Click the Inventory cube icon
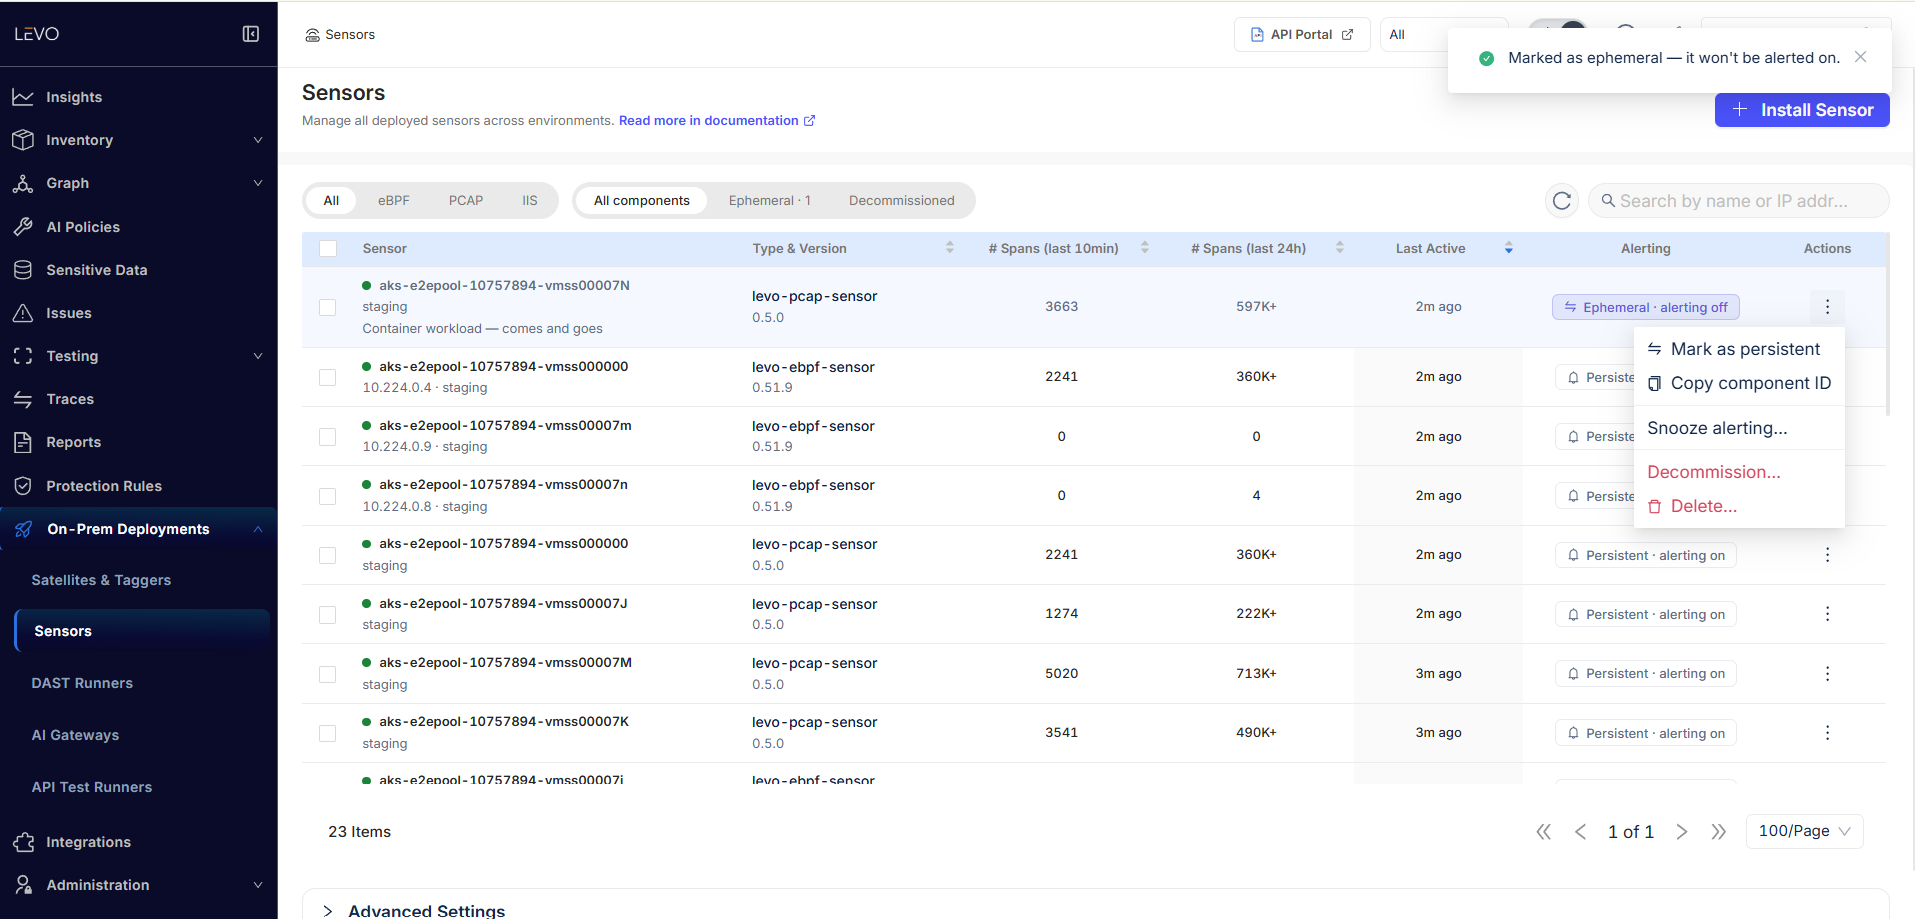 pyautogui.click(x=23, y=140)
